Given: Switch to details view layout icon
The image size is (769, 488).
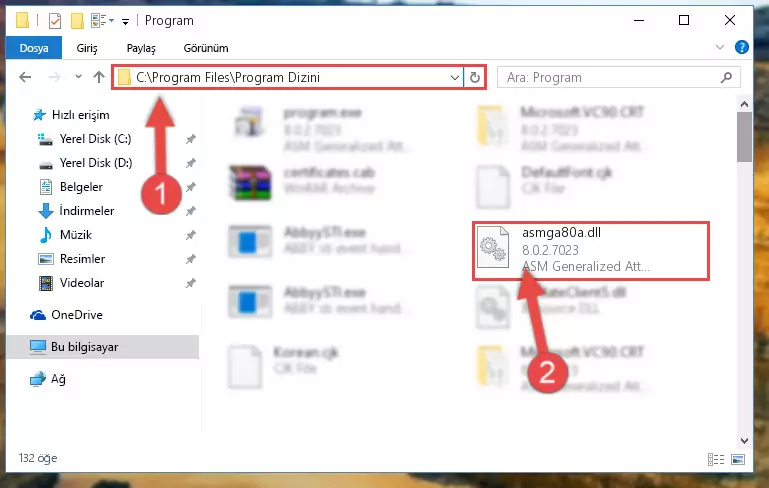Looking at the screenshot, I should (x=716, y=459).
